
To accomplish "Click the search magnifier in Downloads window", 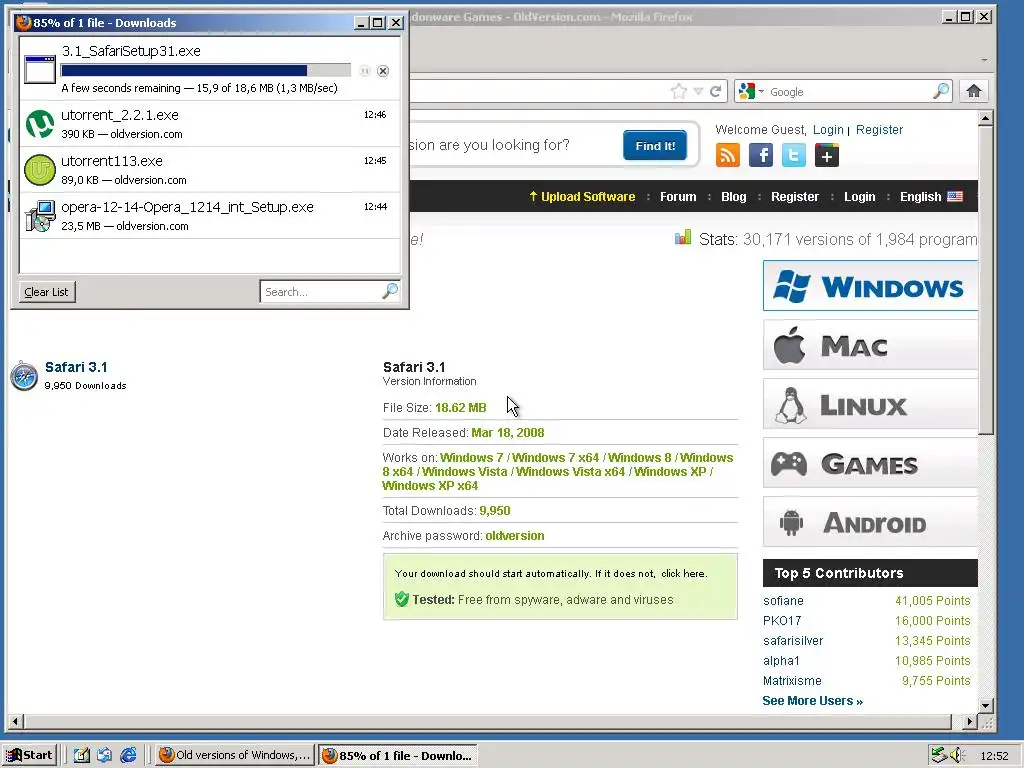I will point(390,291).
